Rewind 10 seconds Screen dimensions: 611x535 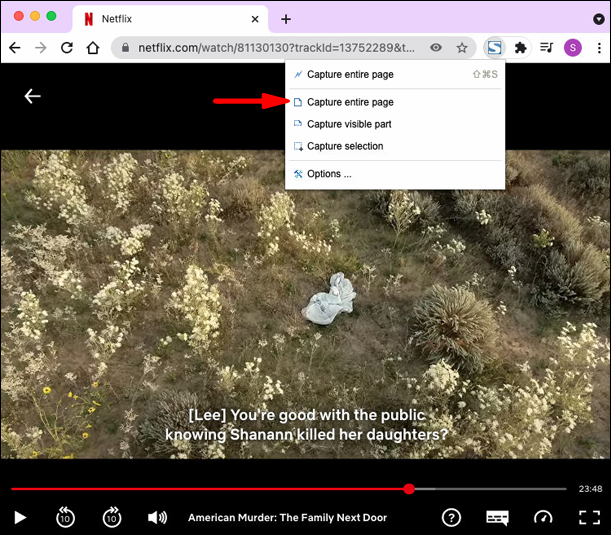click(65, 517)
